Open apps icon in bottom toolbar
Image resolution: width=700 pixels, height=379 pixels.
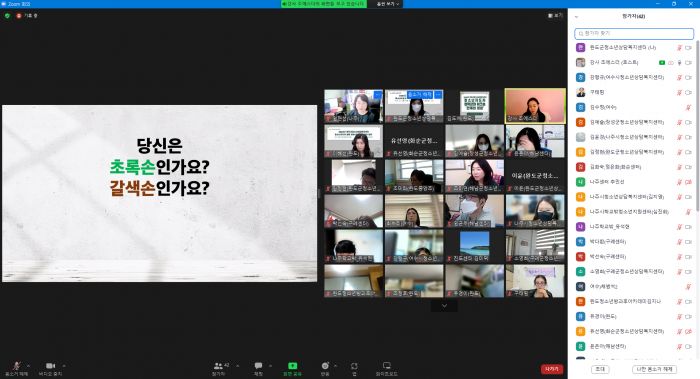pos(354,368)
